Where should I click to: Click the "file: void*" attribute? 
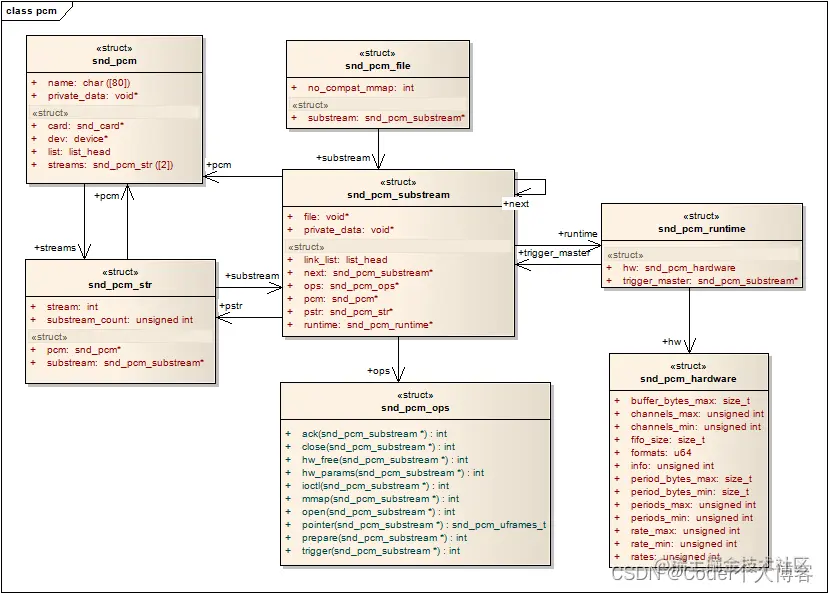tap(326, 217)
